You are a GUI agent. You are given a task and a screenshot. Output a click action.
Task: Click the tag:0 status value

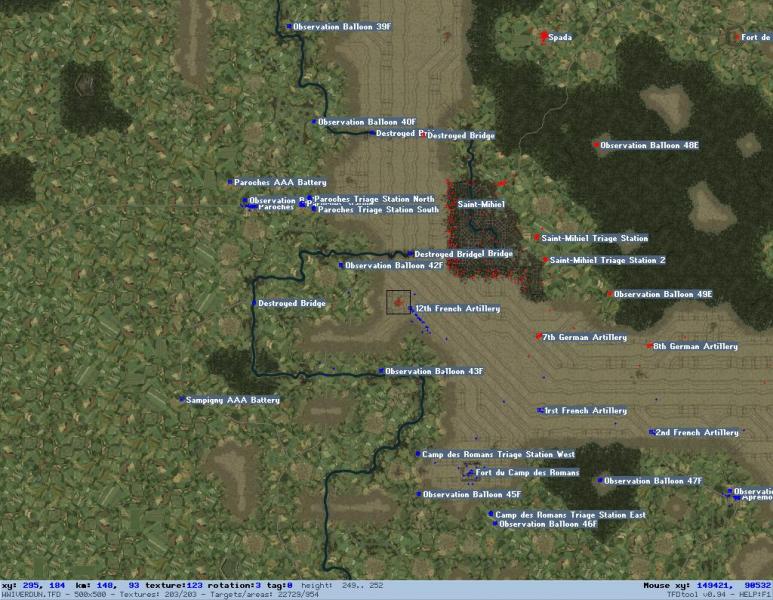click(280, 585)
